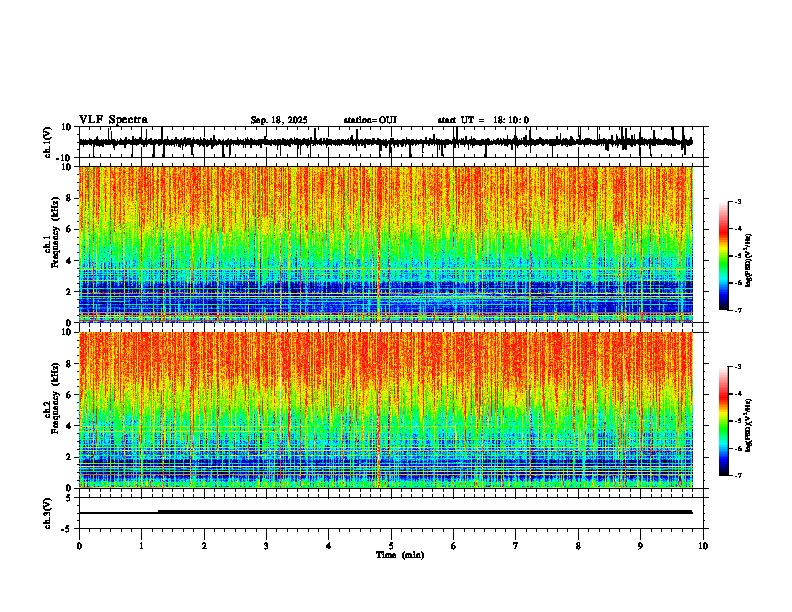This screenshot has height=612, width=792.
Task: Select the "start UT = 18:10:0" text
Action: click(x=483, y=120)
